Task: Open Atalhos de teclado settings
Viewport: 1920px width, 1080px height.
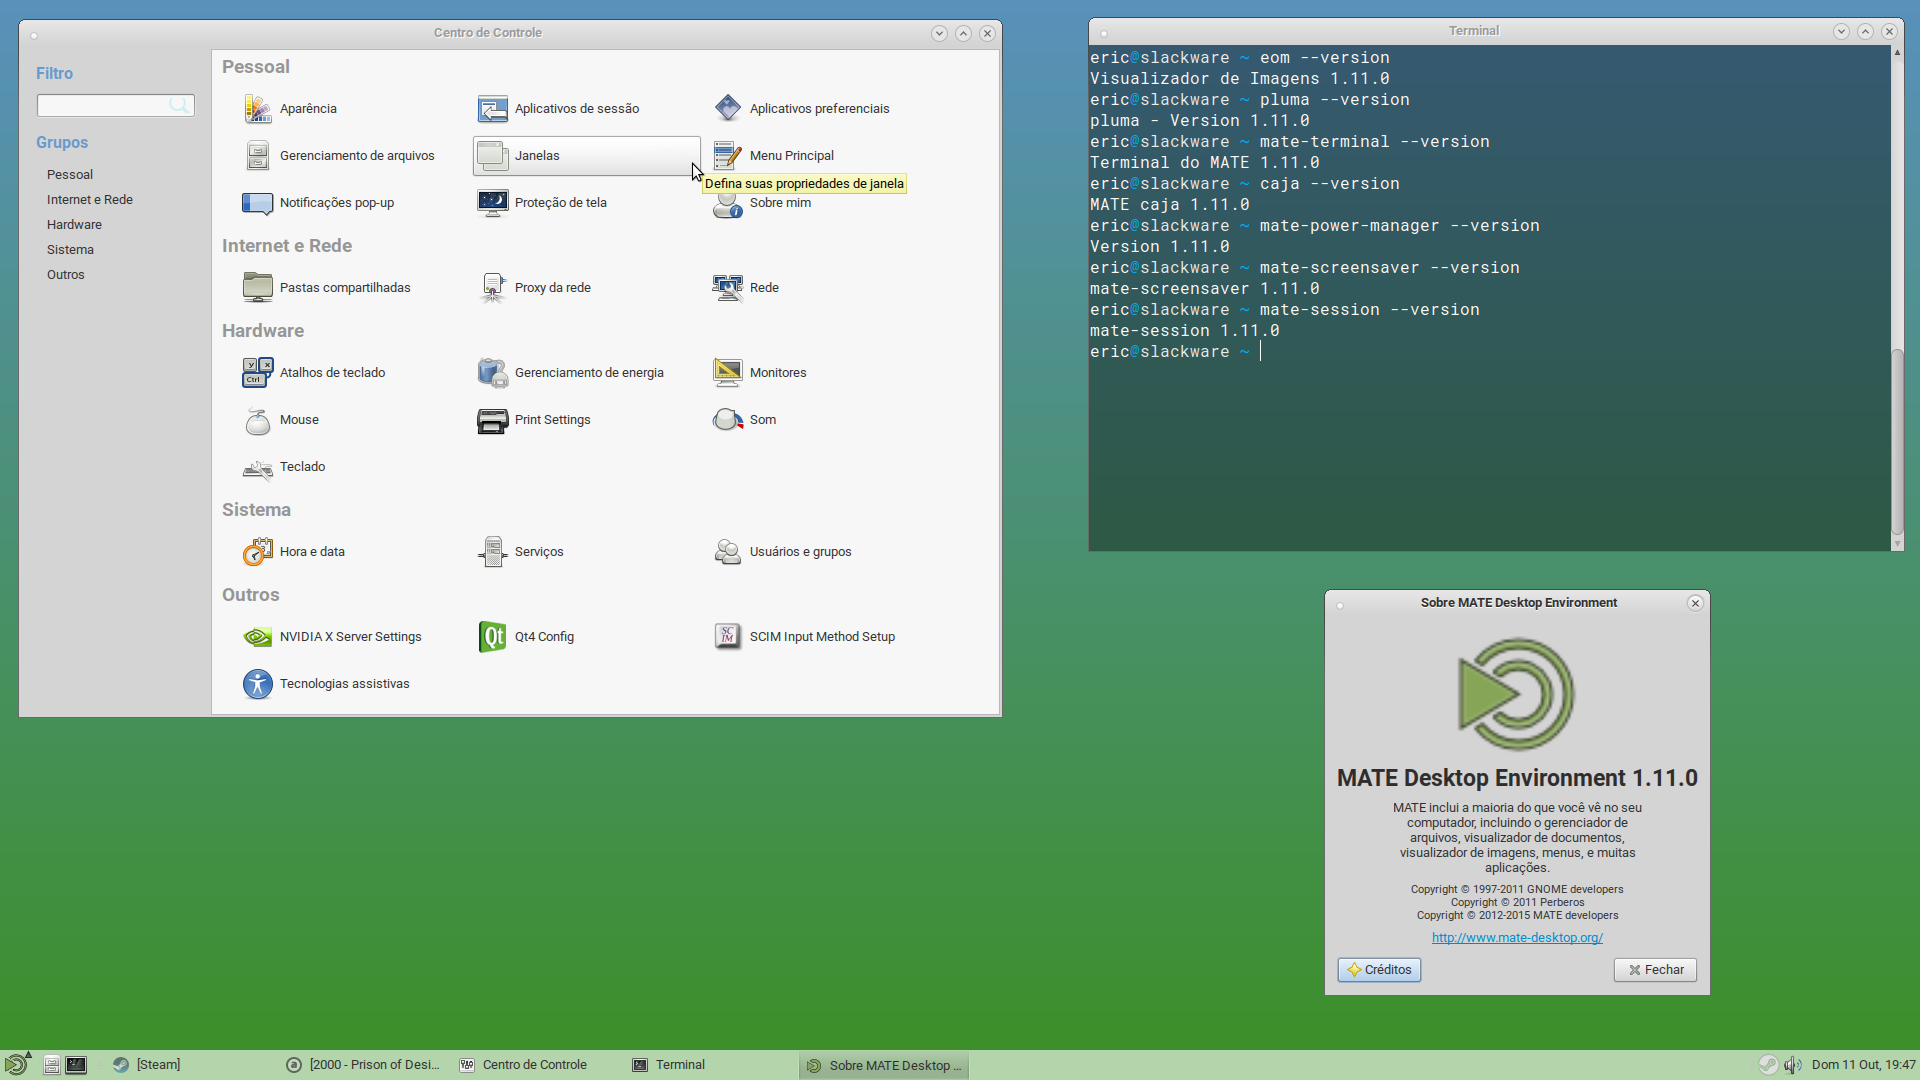Action: point(258,373)
